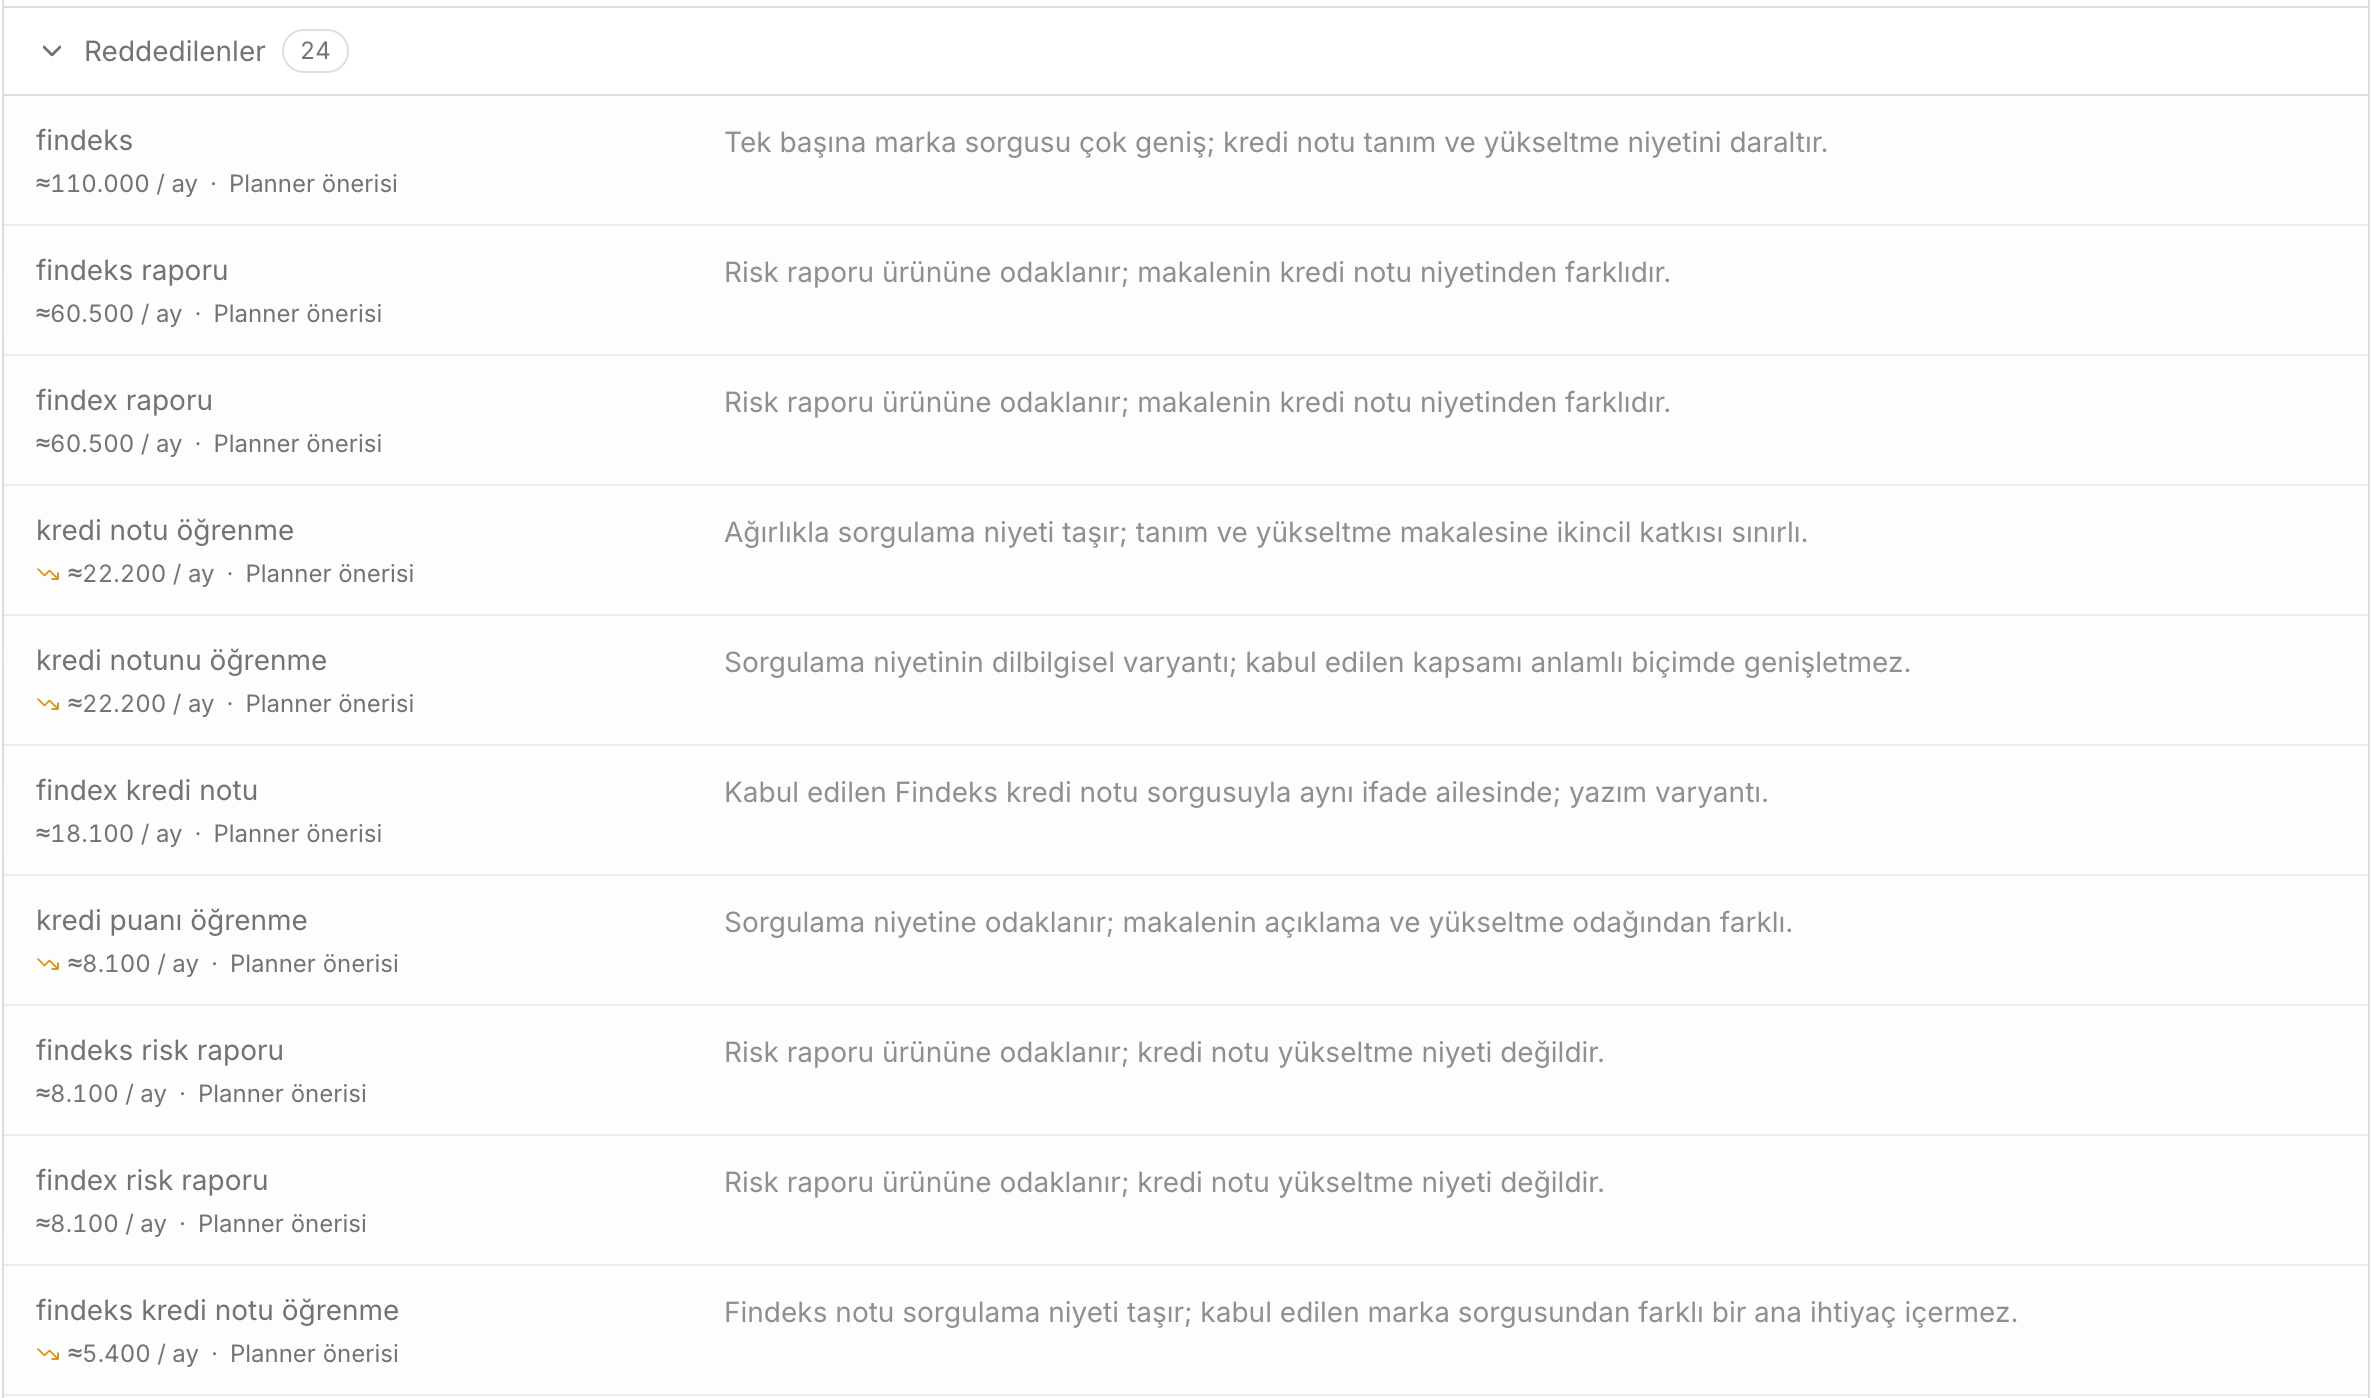Open the findeks risk raporu keyword
The image size is (2376, 1398).
click(160, 1050)
